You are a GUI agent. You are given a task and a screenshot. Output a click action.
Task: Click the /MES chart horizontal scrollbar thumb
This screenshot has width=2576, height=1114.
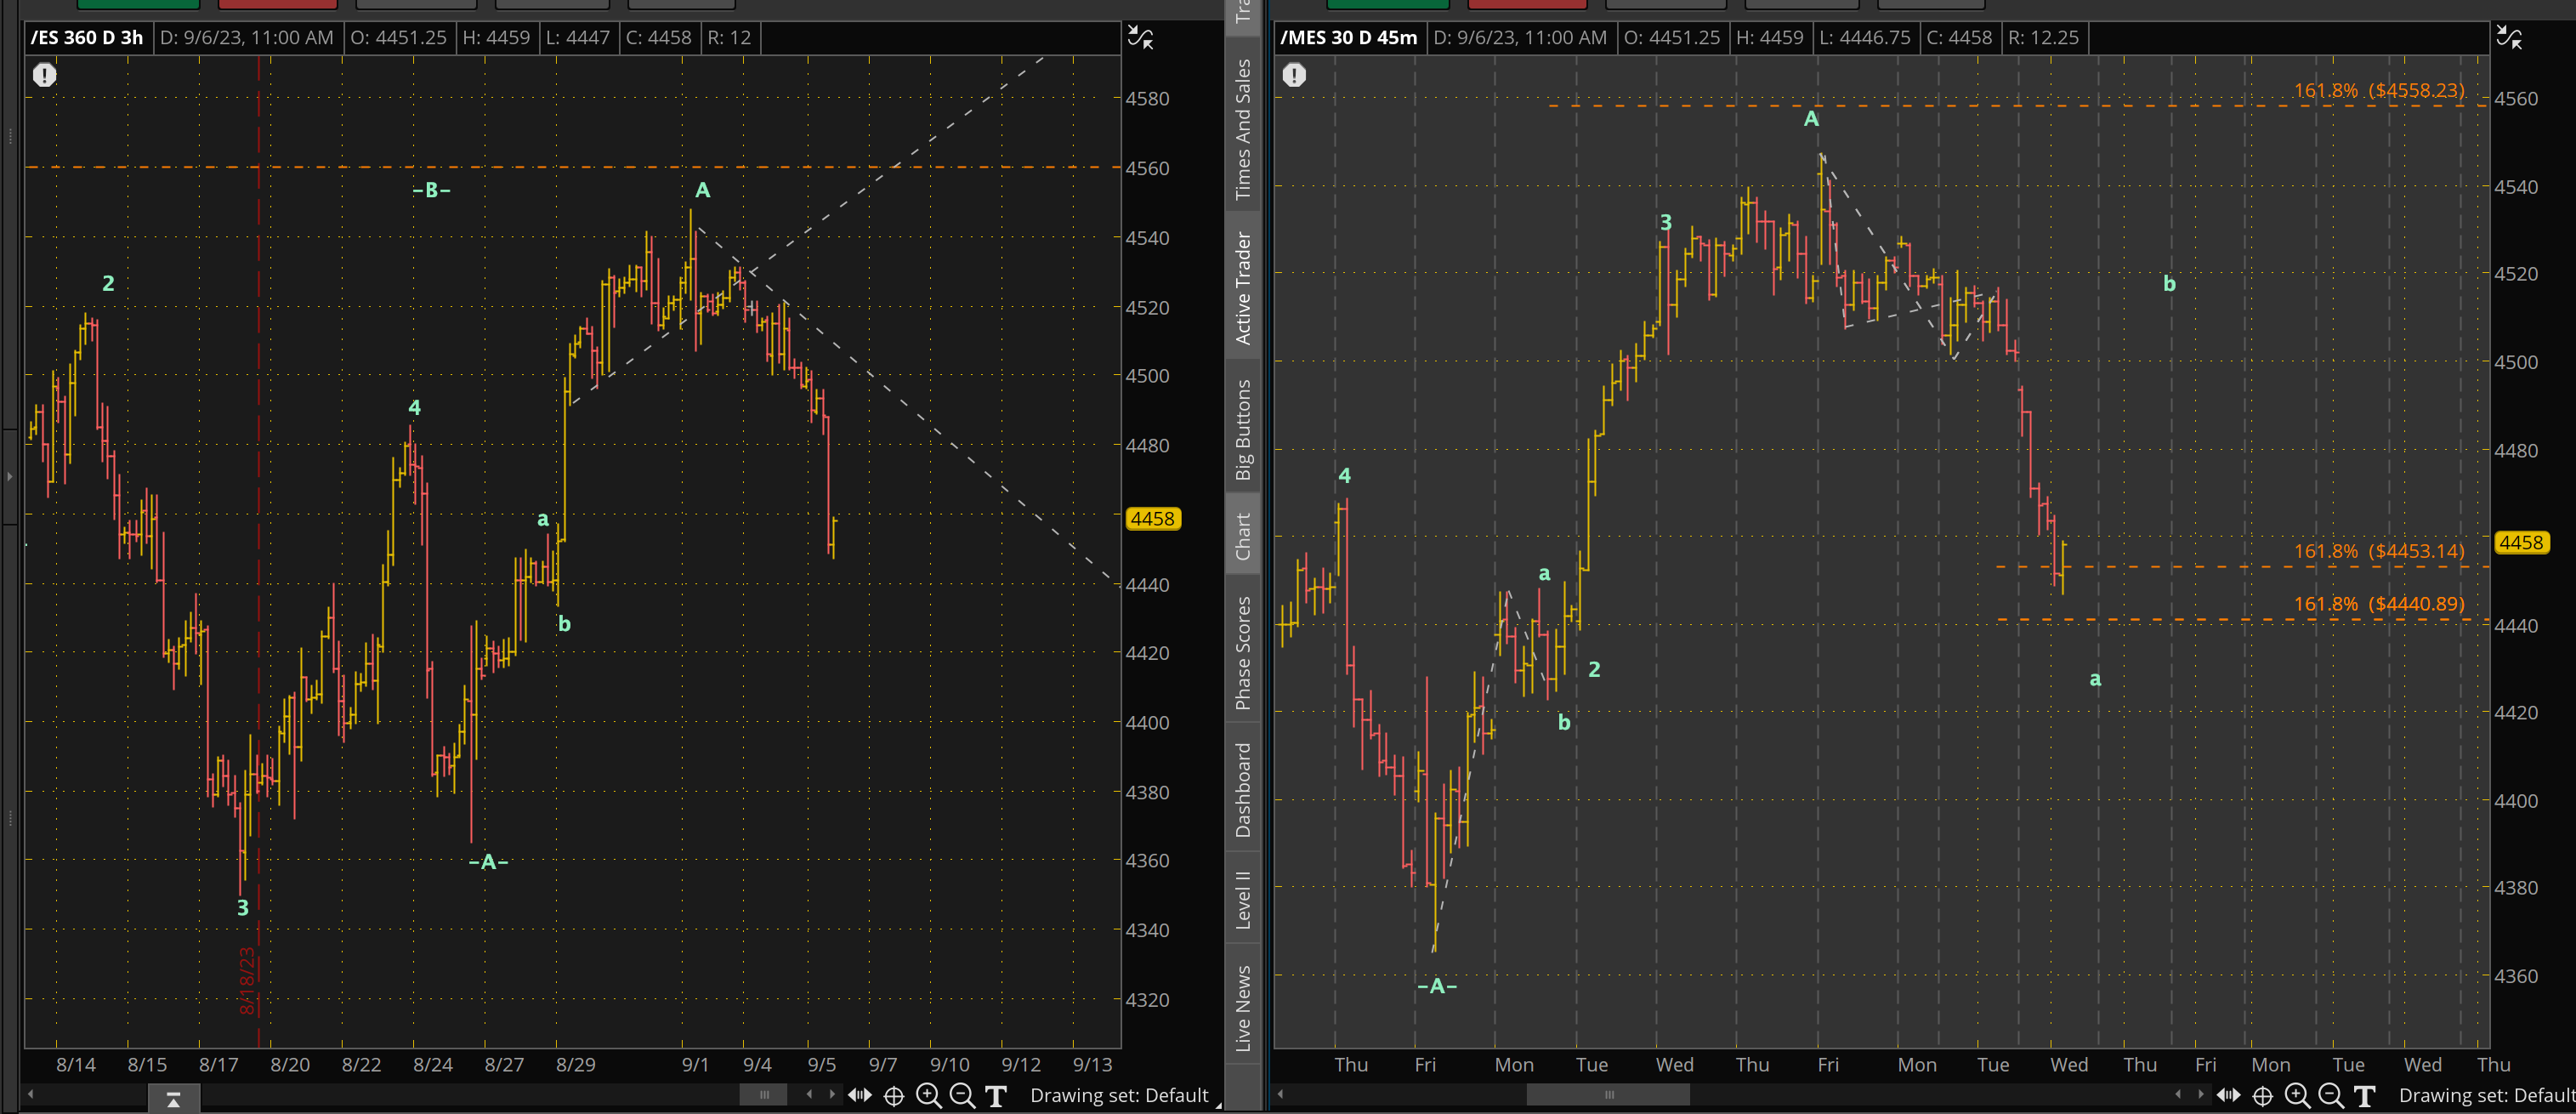pos(1608,1095)
